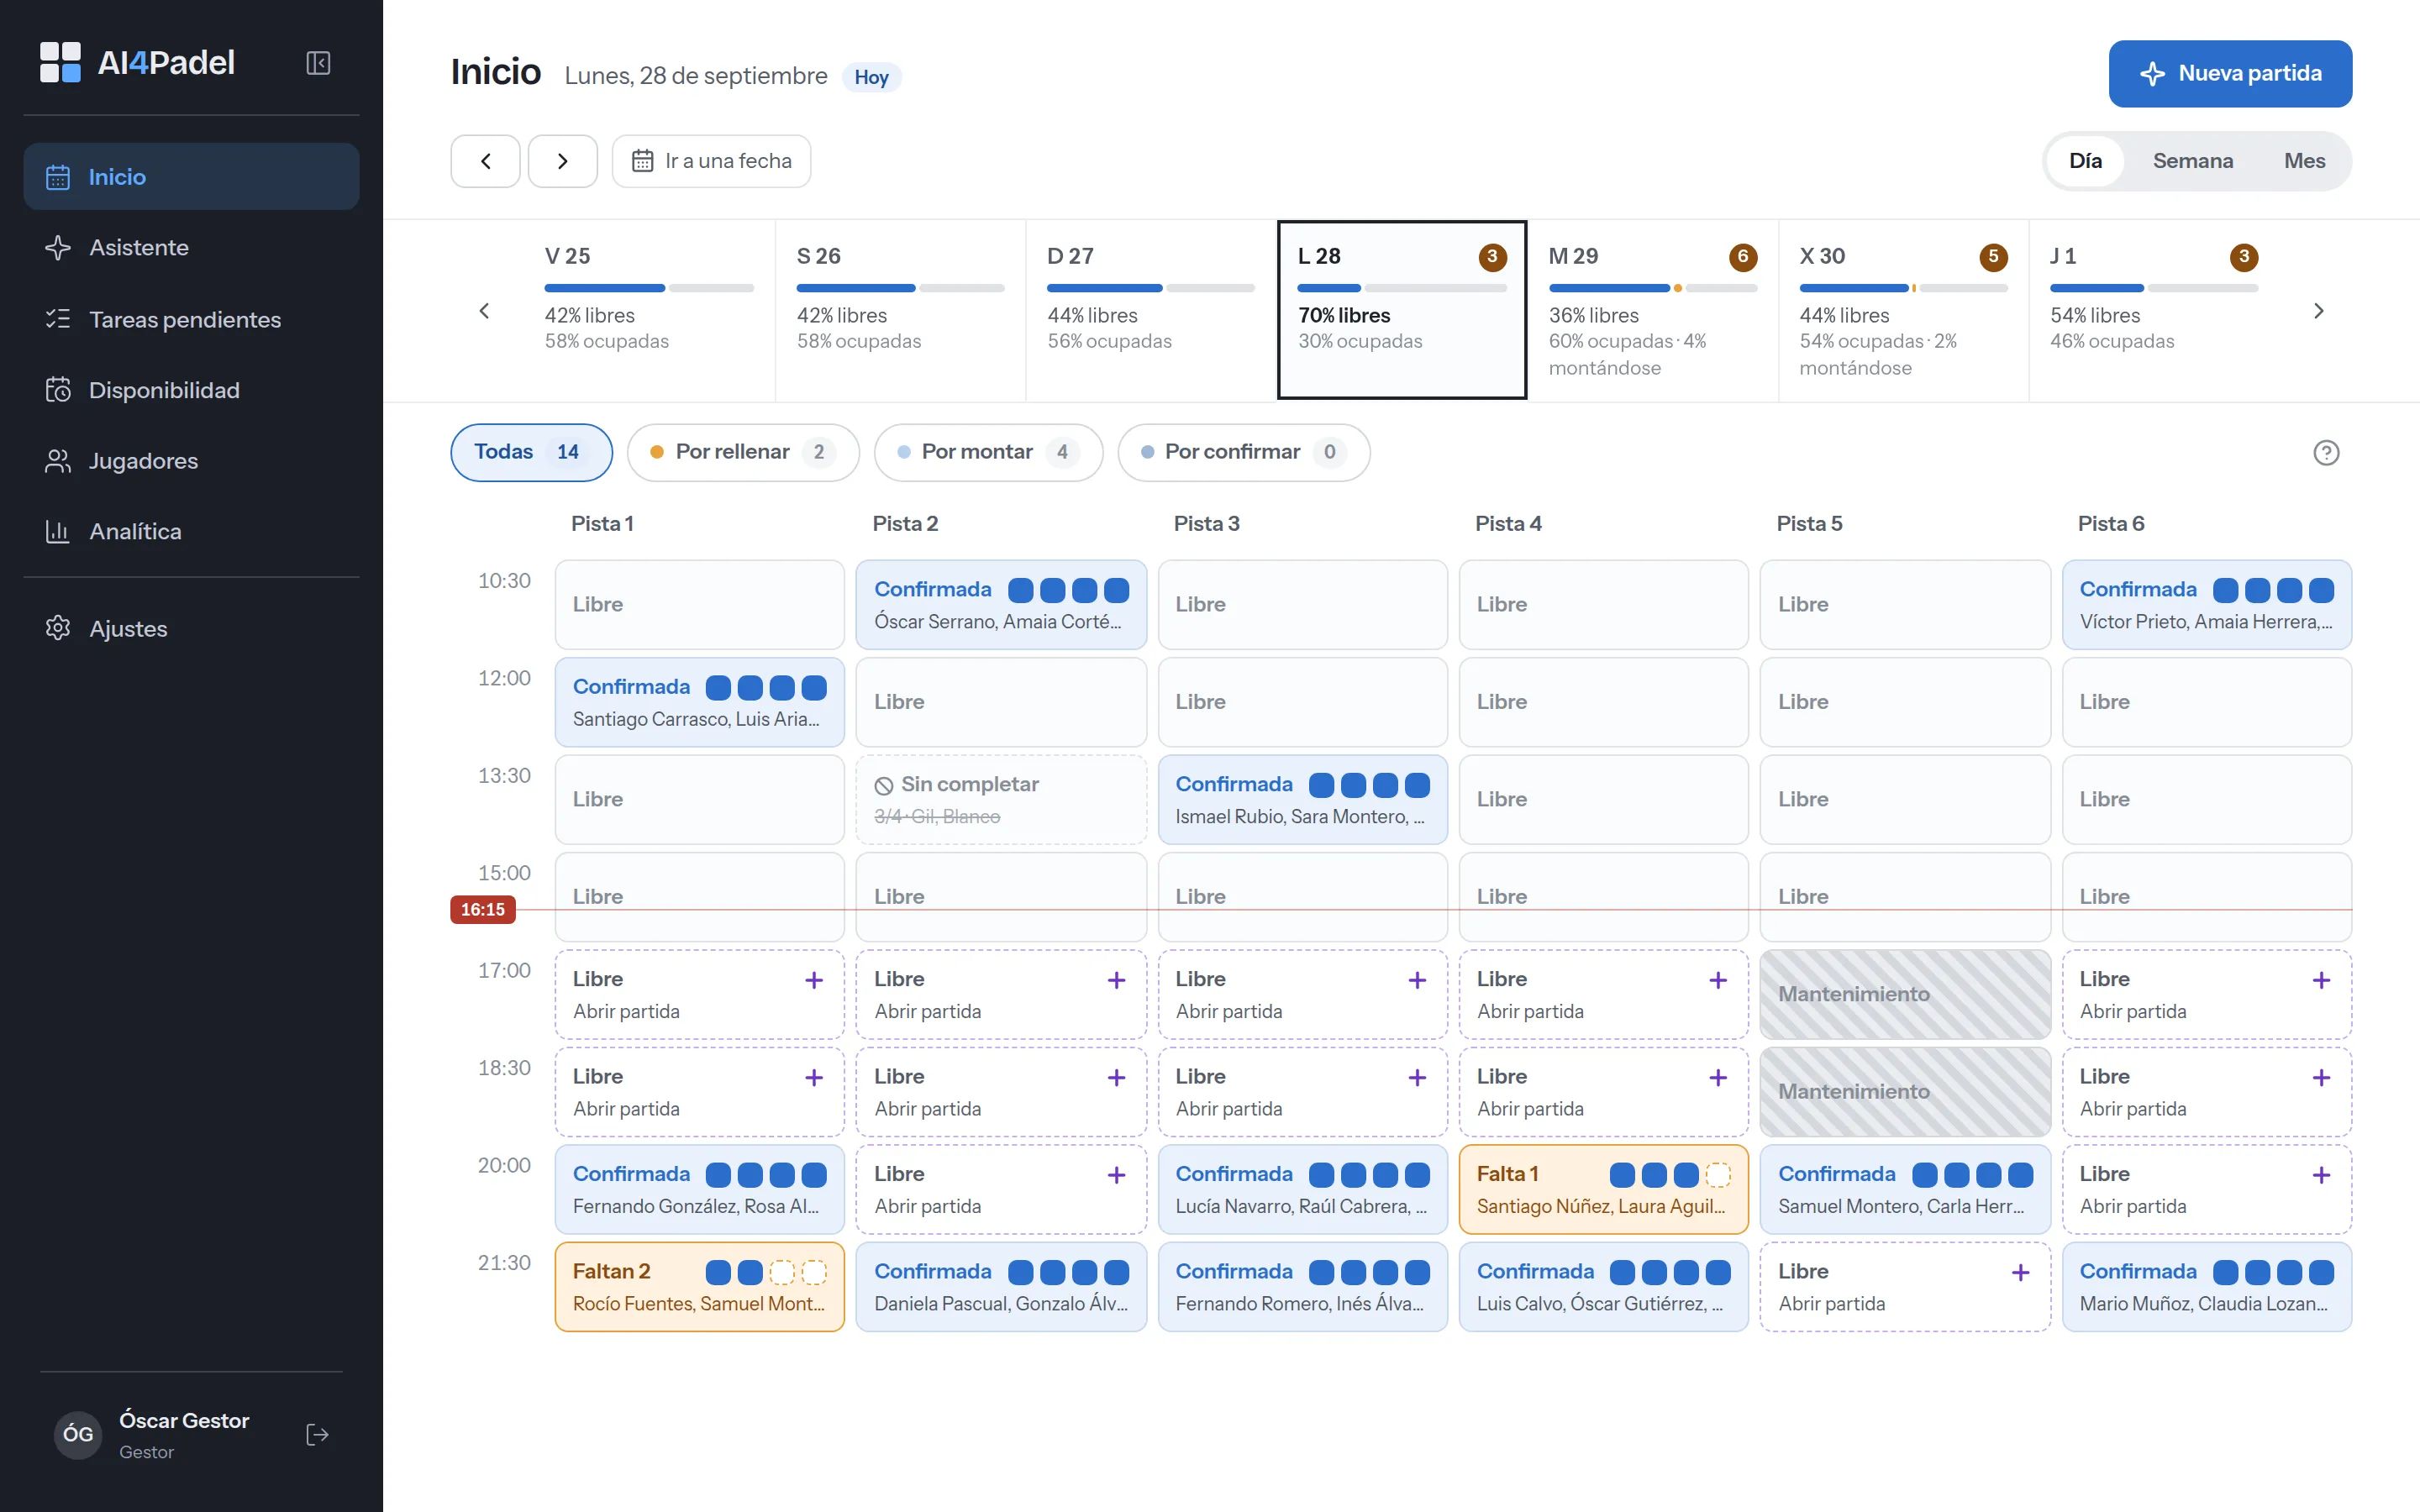Switch to Semana view
The height and width of the screenshot is (1512, 2420).
click(x=2192, y=161)
